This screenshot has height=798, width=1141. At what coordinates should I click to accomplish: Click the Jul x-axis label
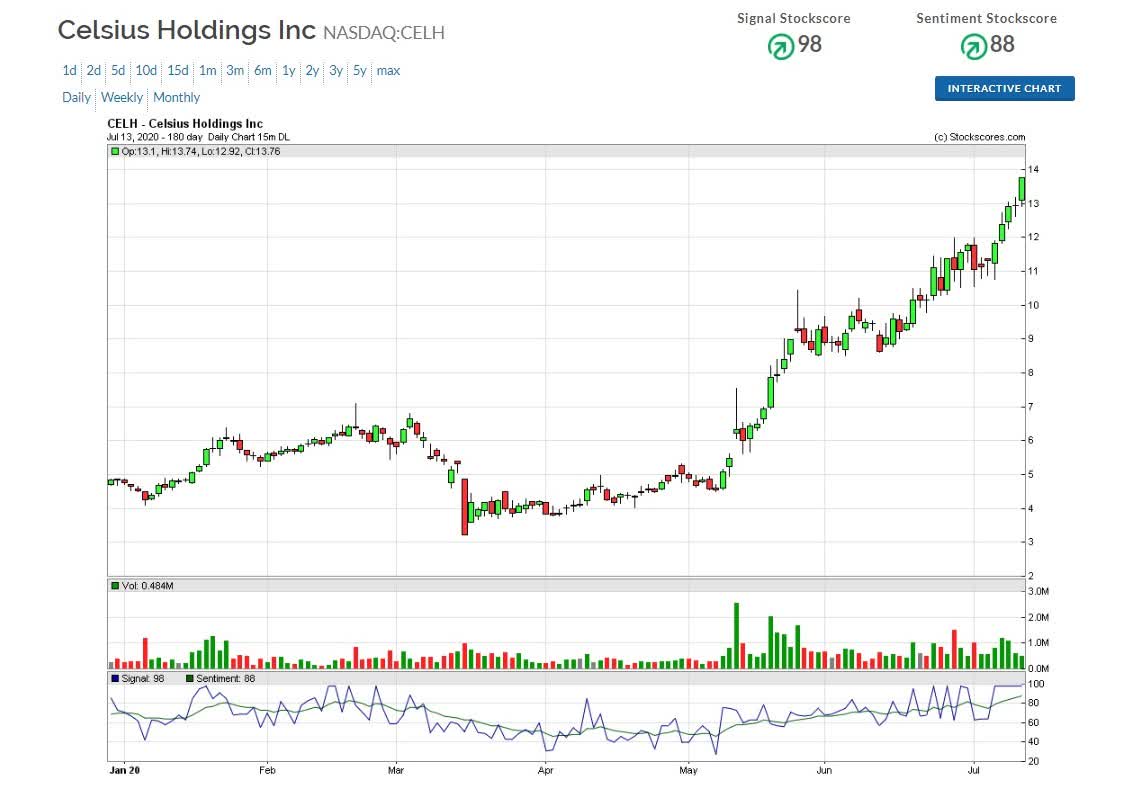[x=974, y=770]
